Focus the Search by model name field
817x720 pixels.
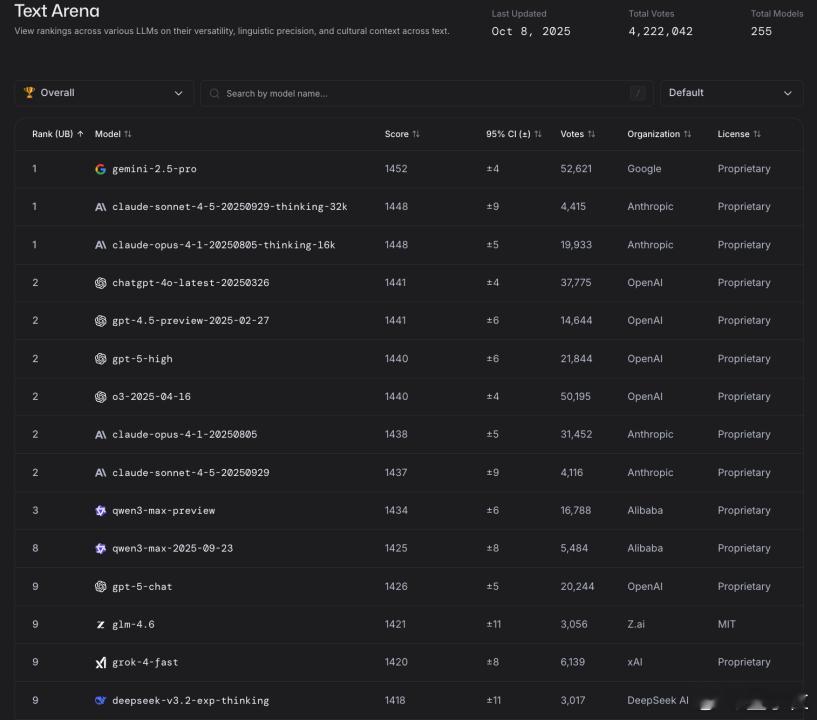(420, 94)
